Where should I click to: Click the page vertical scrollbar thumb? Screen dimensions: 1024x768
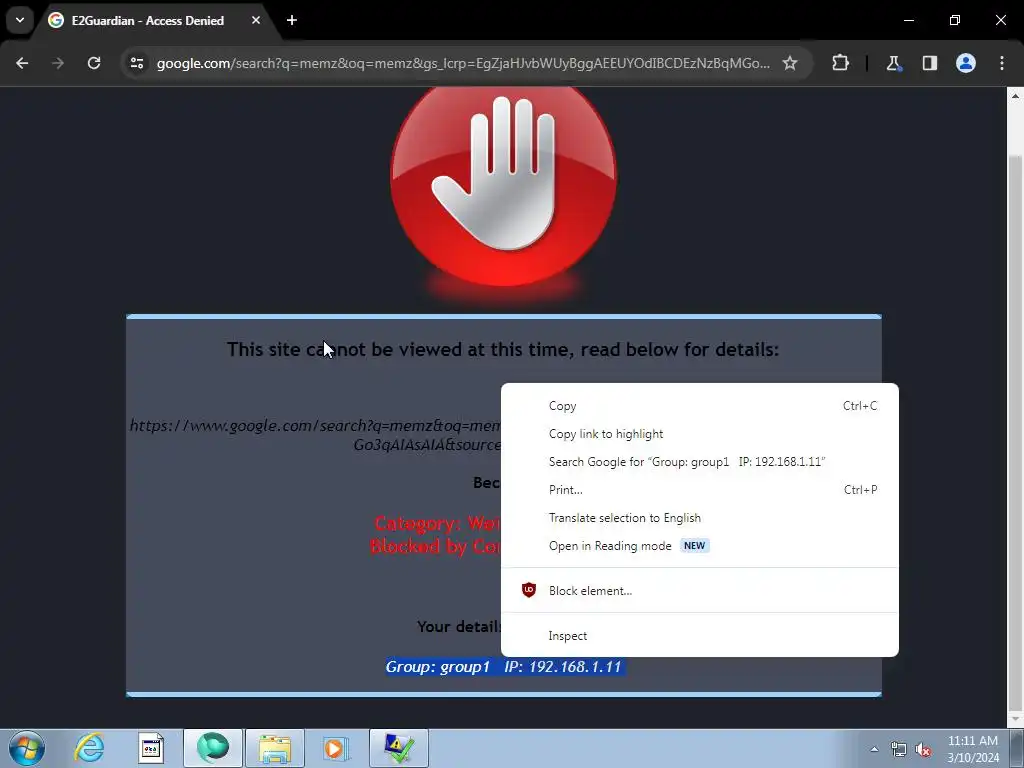pos(1015,431)
